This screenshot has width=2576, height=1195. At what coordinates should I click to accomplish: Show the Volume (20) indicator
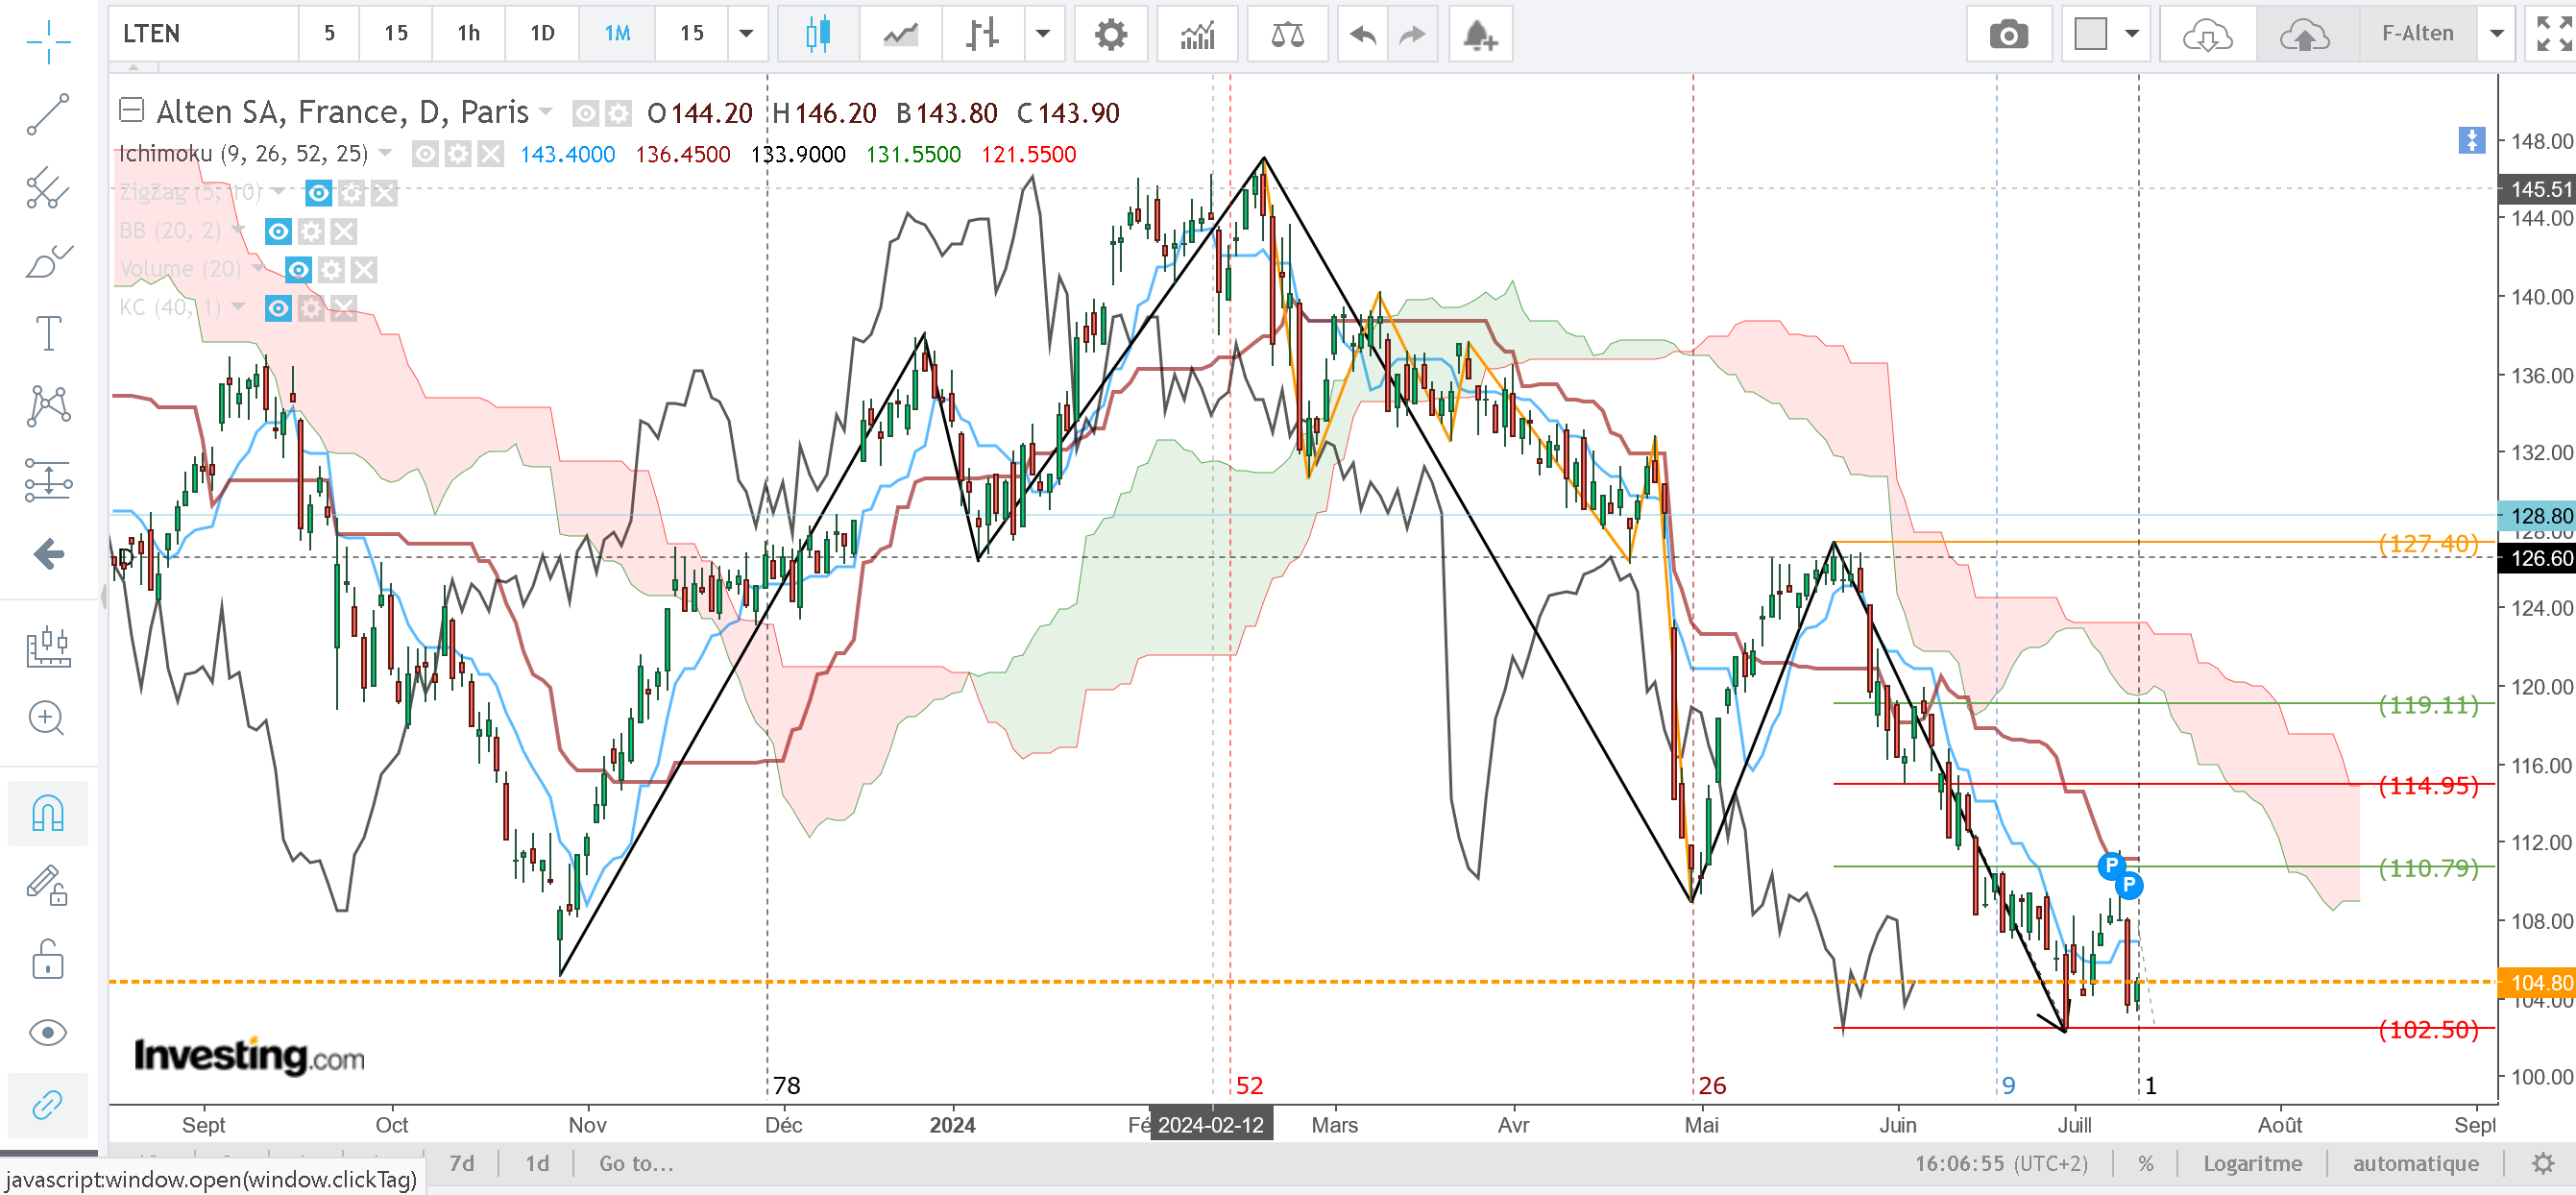point(298,270)
